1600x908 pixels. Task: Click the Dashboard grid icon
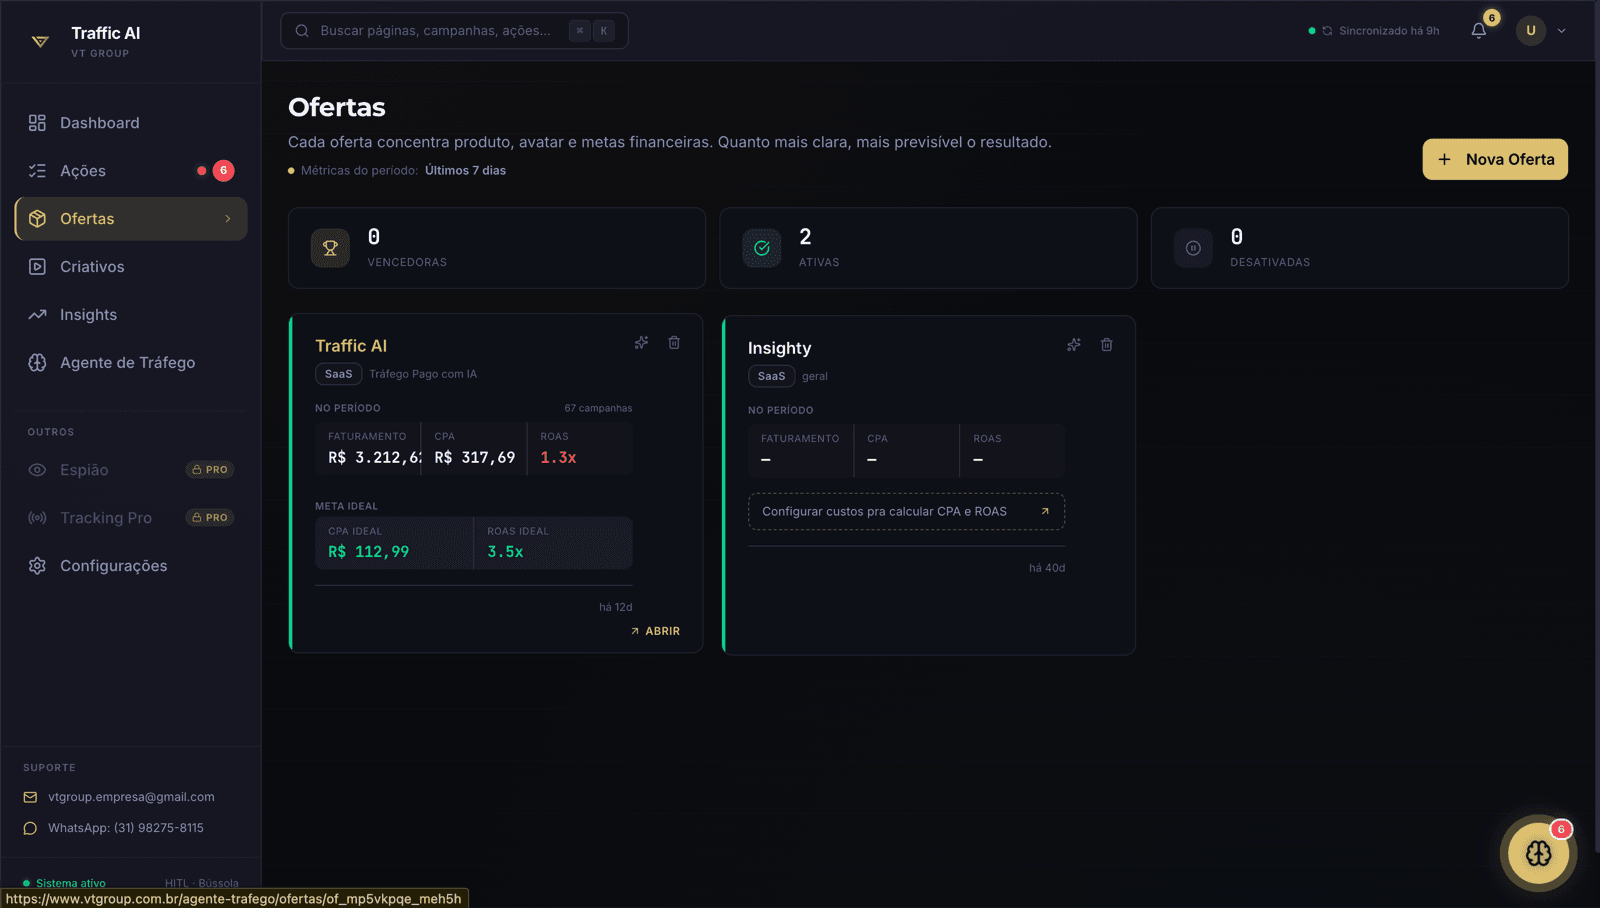[37, 123]
